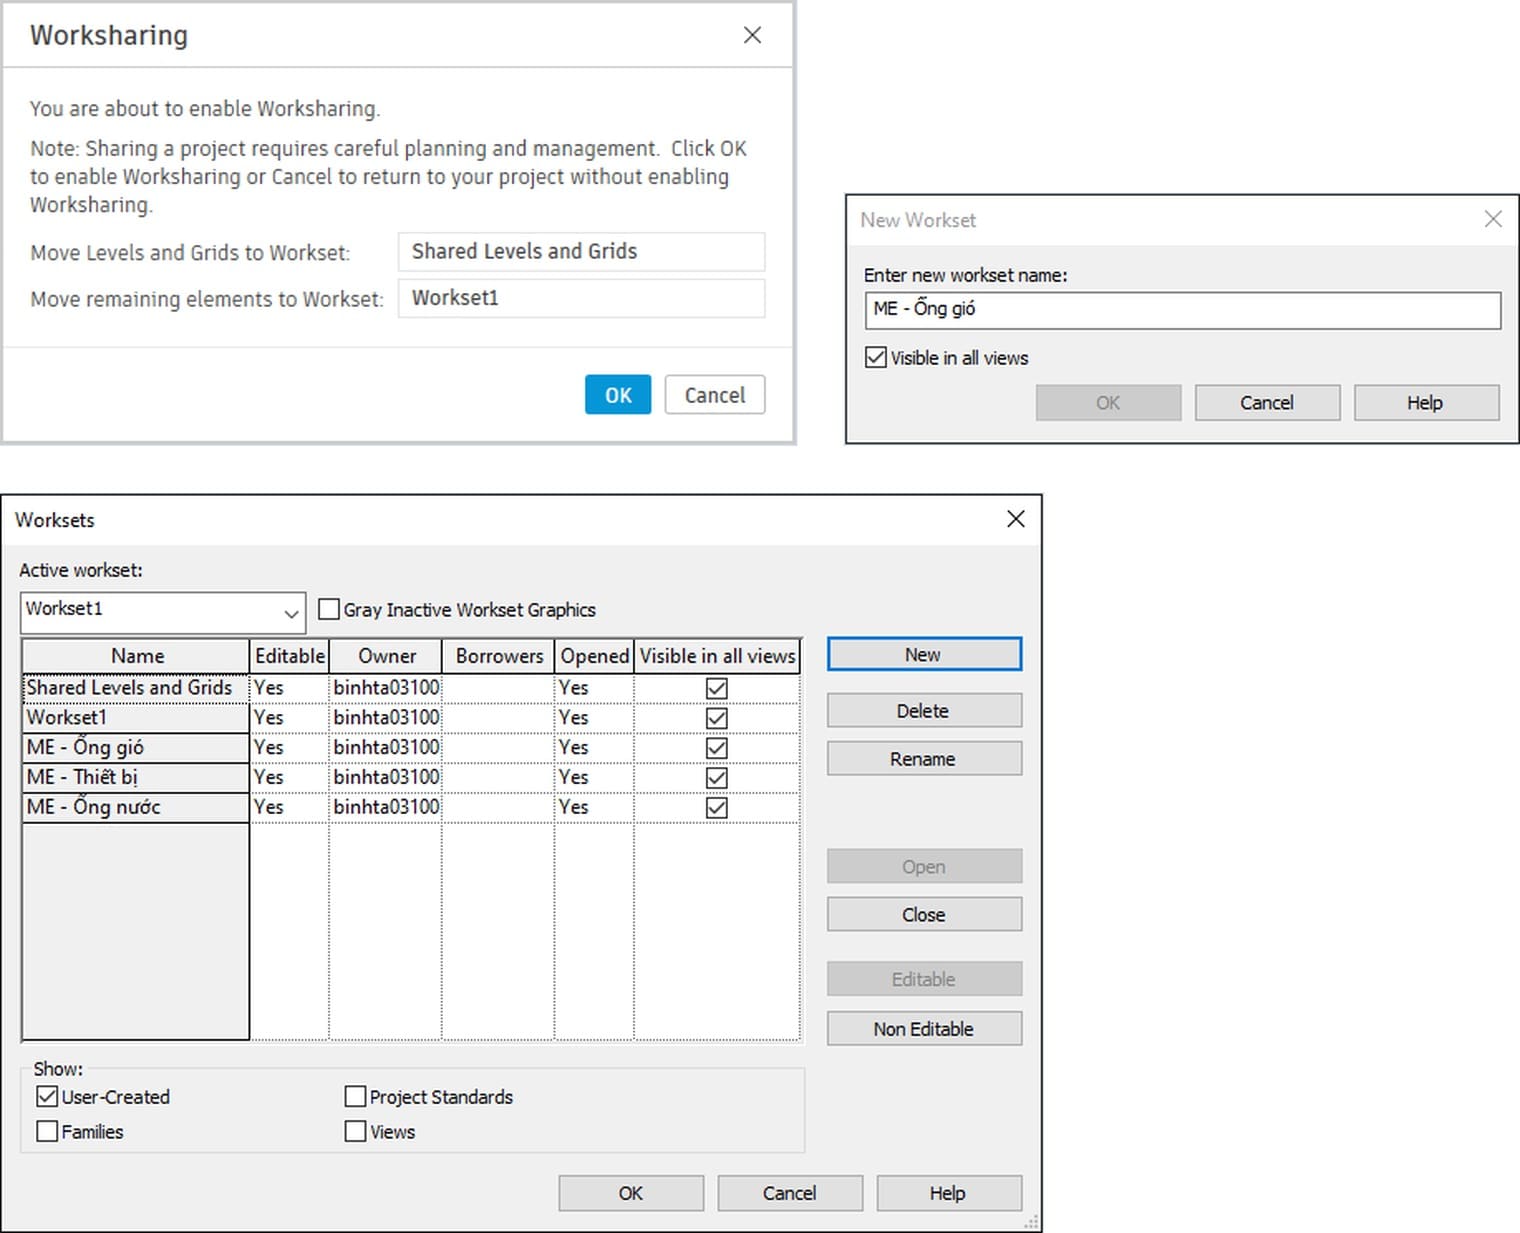
Task: Enable the Project Standards show checkbox
Action: tap(355, 1097)
